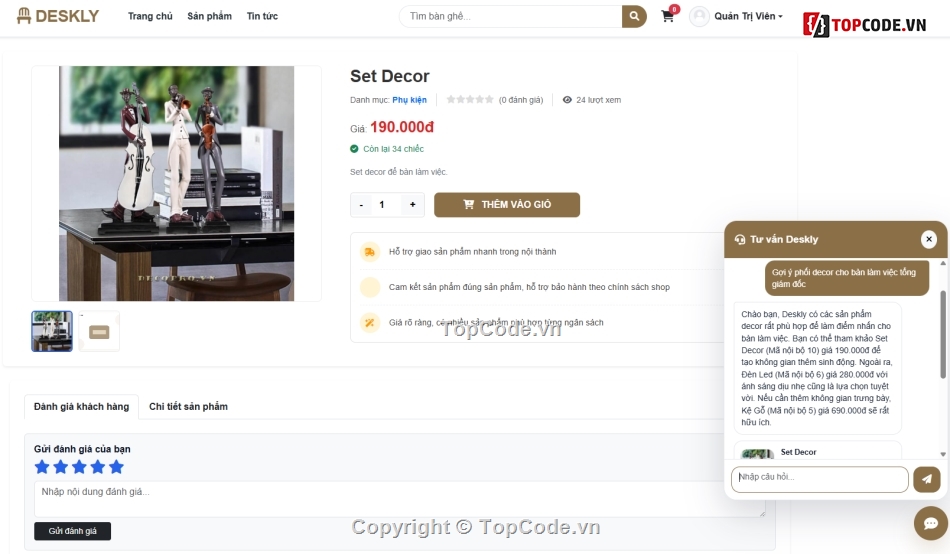Click the search magnifier button
950x554 pixels.
pos(634,16)
